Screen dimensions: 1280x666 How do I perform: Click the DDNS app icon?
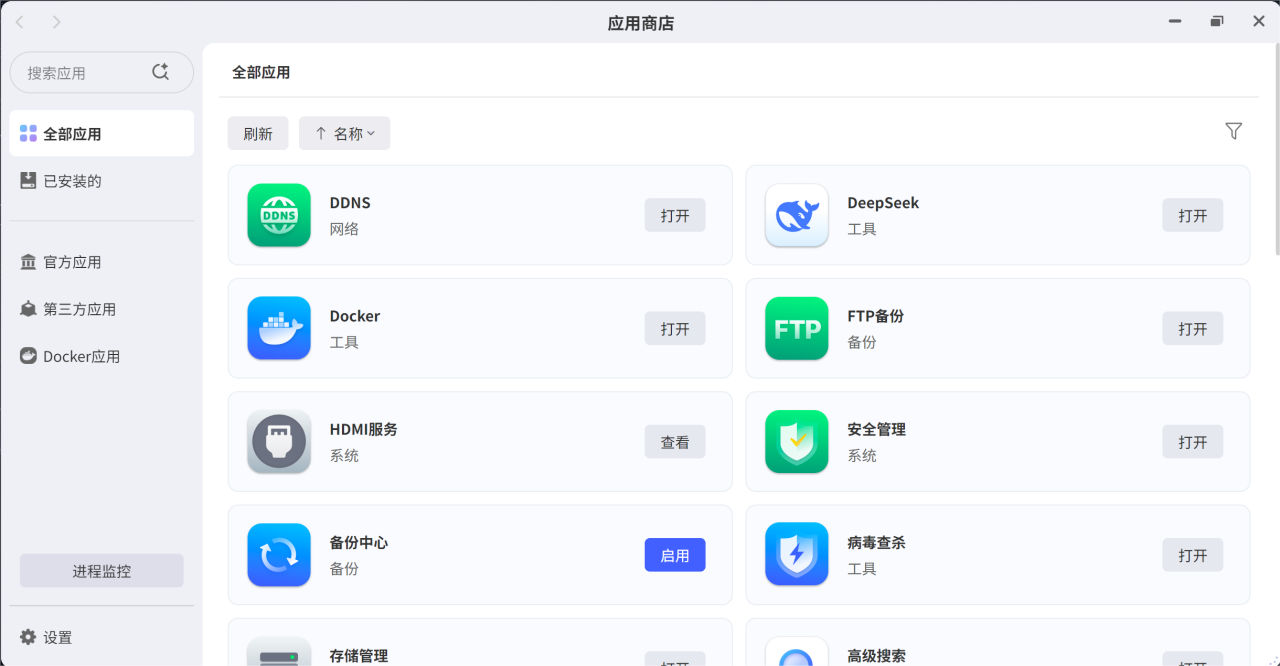(279, 215)
